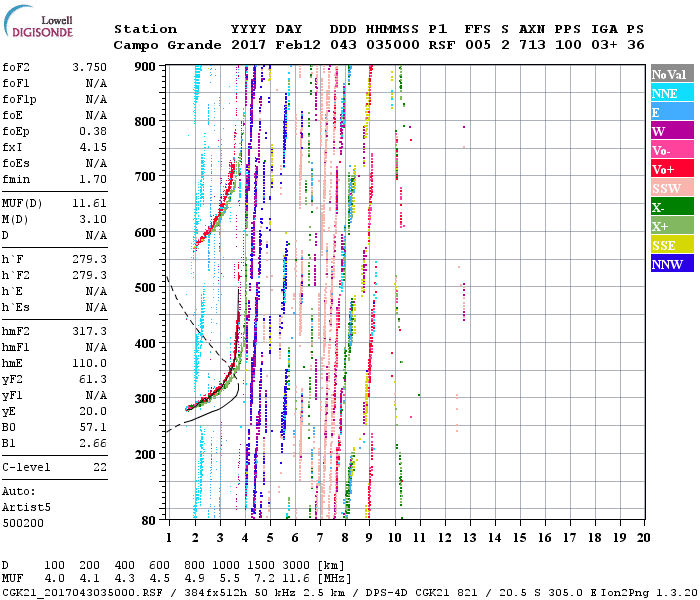Select the W purple legend entry

[671, 131]
